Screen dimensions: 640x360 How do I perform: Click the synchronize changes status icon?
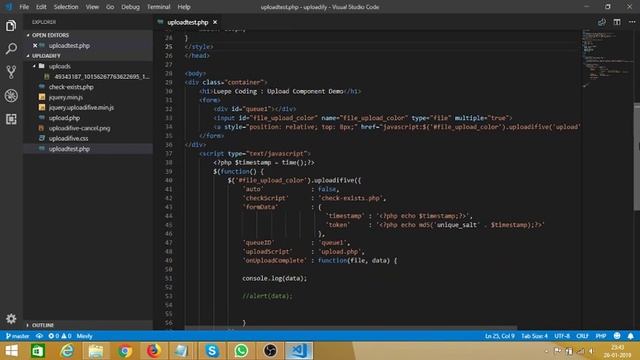tap(39, 336)
